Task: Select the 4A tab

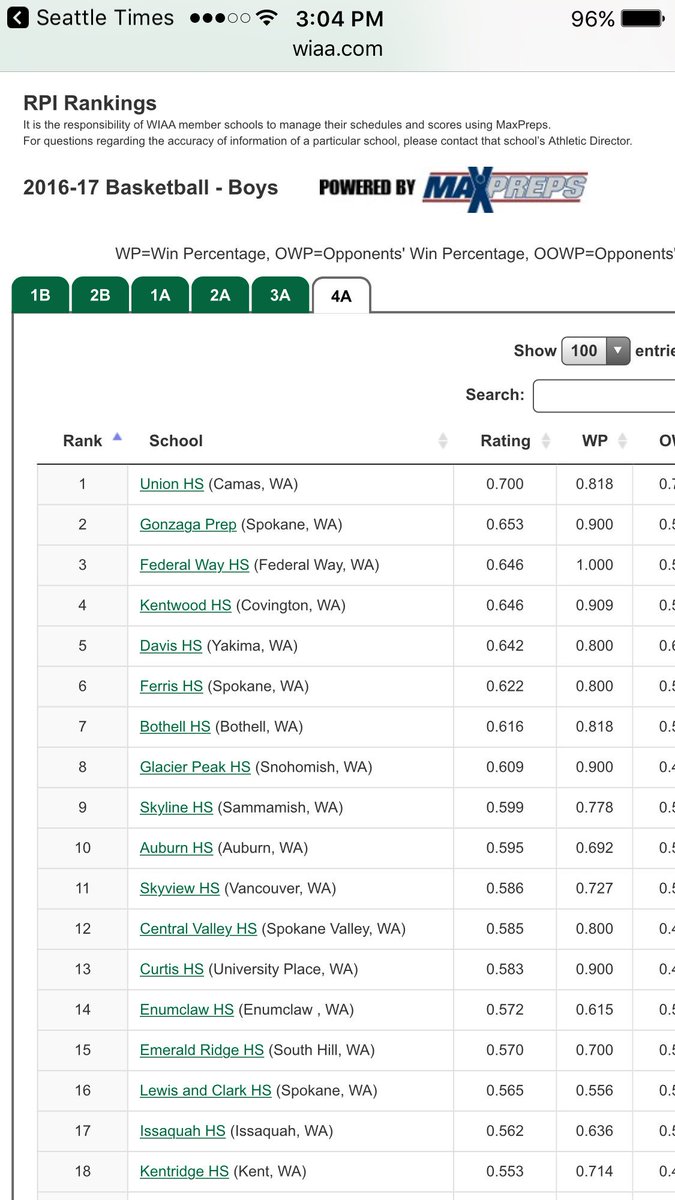Action: tap(341, 296)
